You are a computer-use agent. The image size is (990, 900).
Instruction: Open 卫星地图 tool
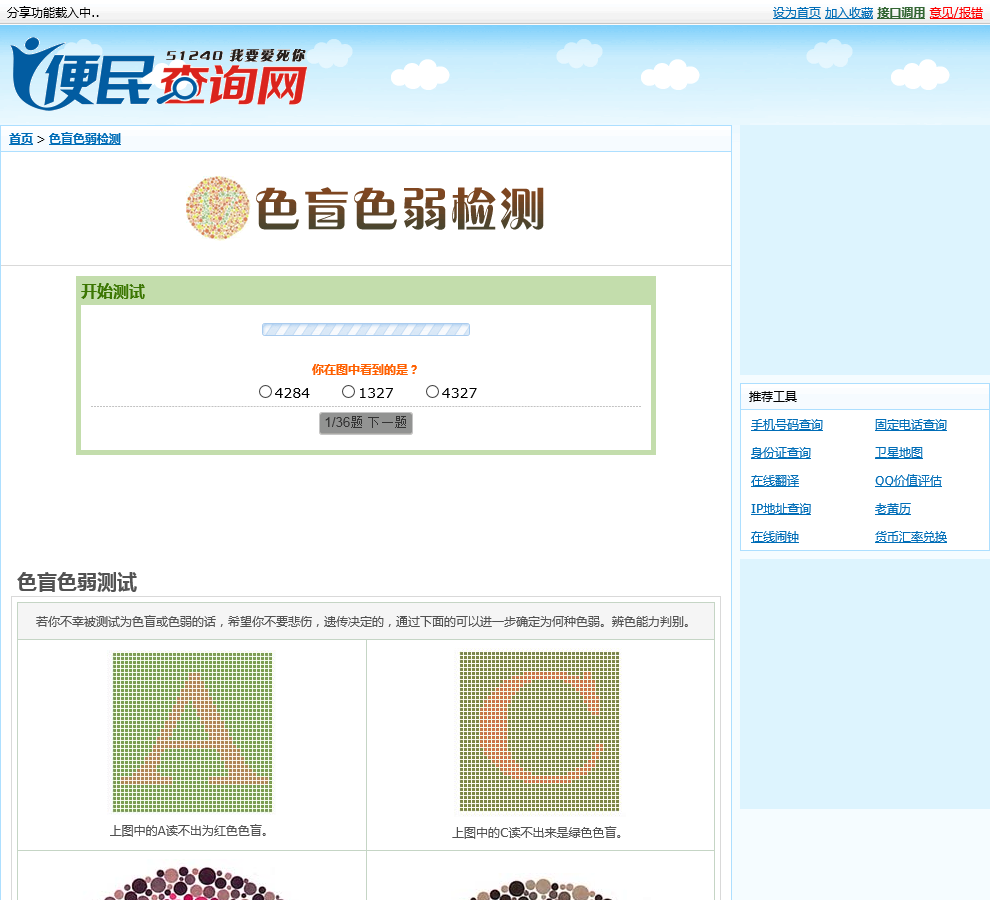[898, 453]
